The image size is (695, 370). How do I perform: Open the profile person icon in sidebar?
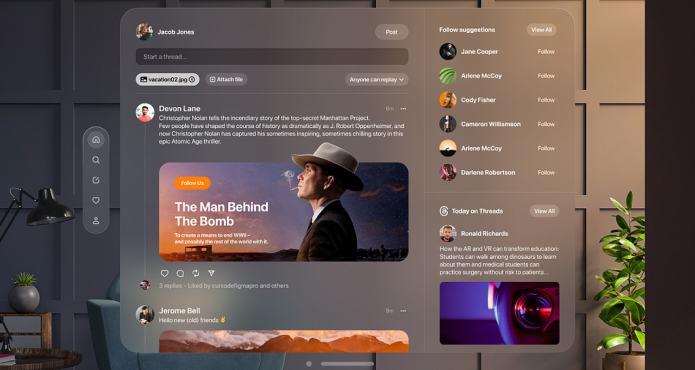96,220
